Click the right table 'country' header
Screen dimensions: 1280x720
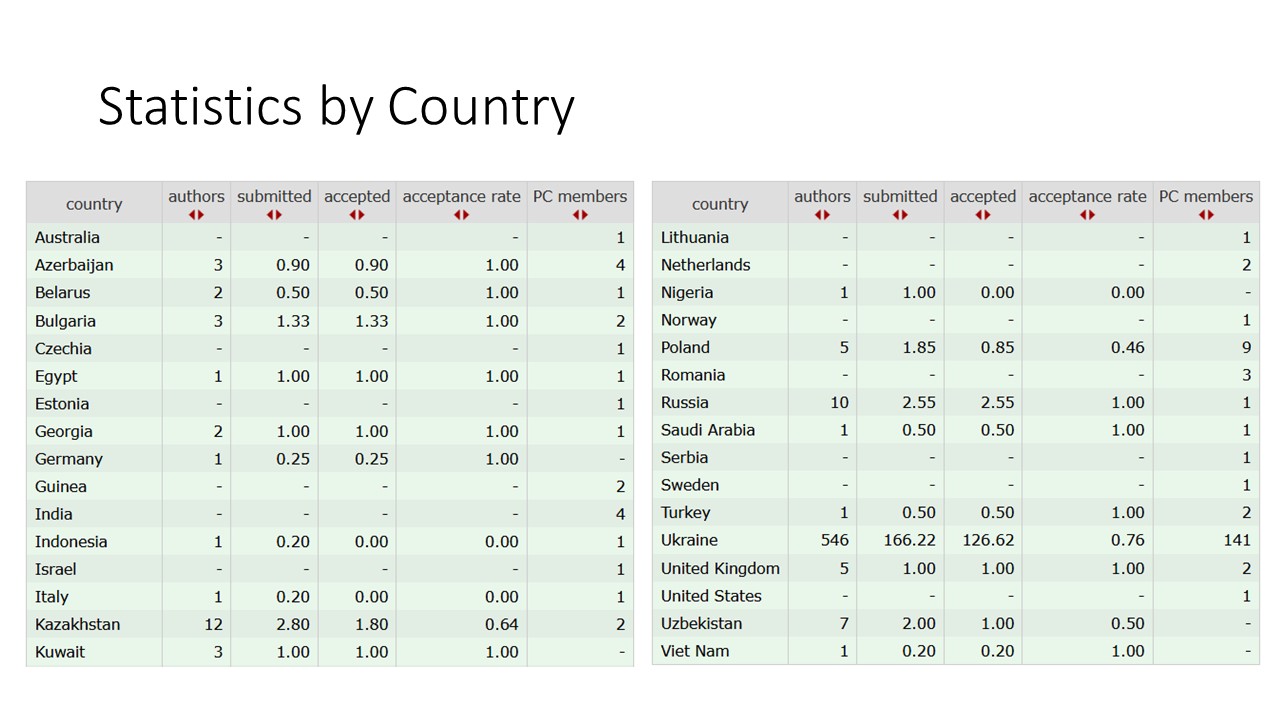pos(720,204)
